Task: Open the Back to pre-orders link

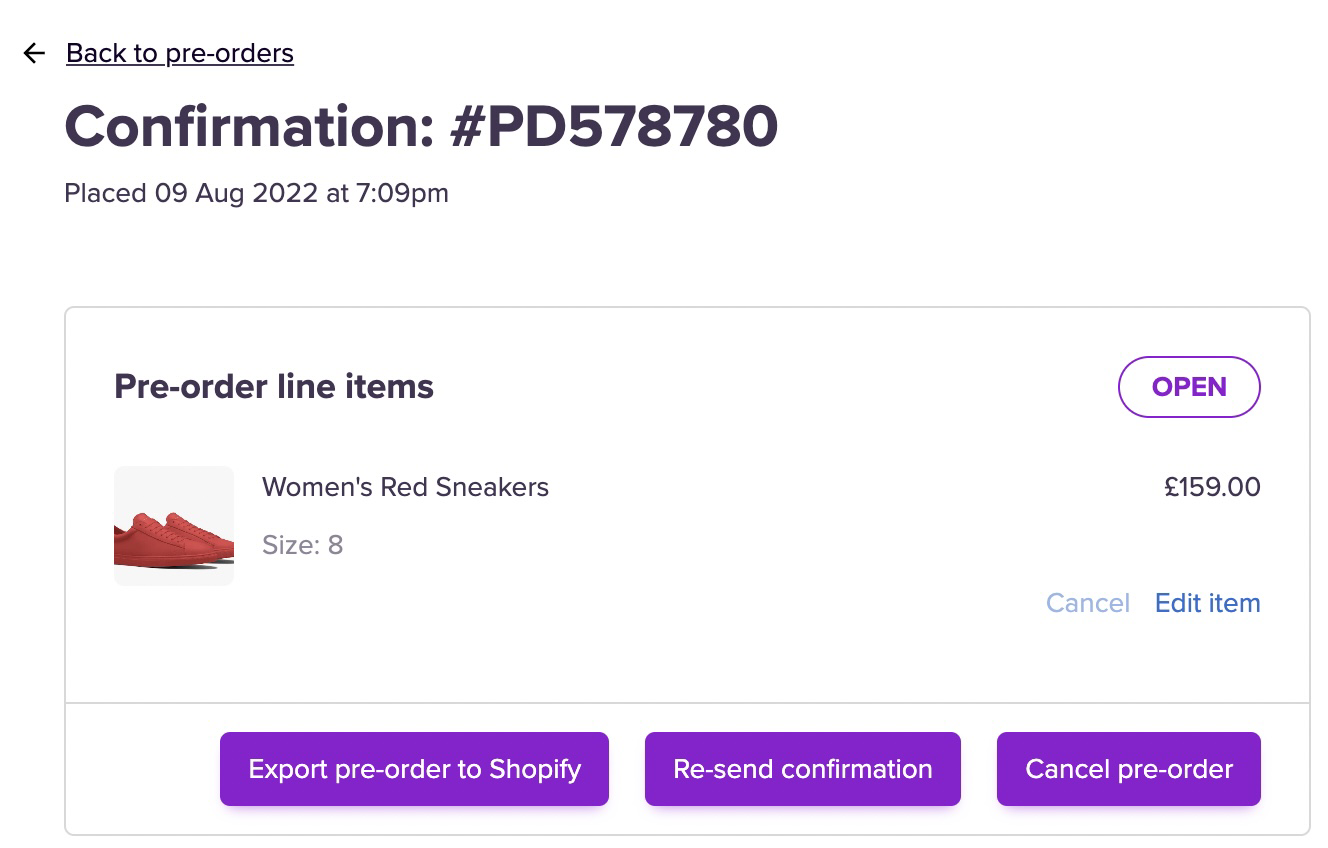Action: click(180, 53)
